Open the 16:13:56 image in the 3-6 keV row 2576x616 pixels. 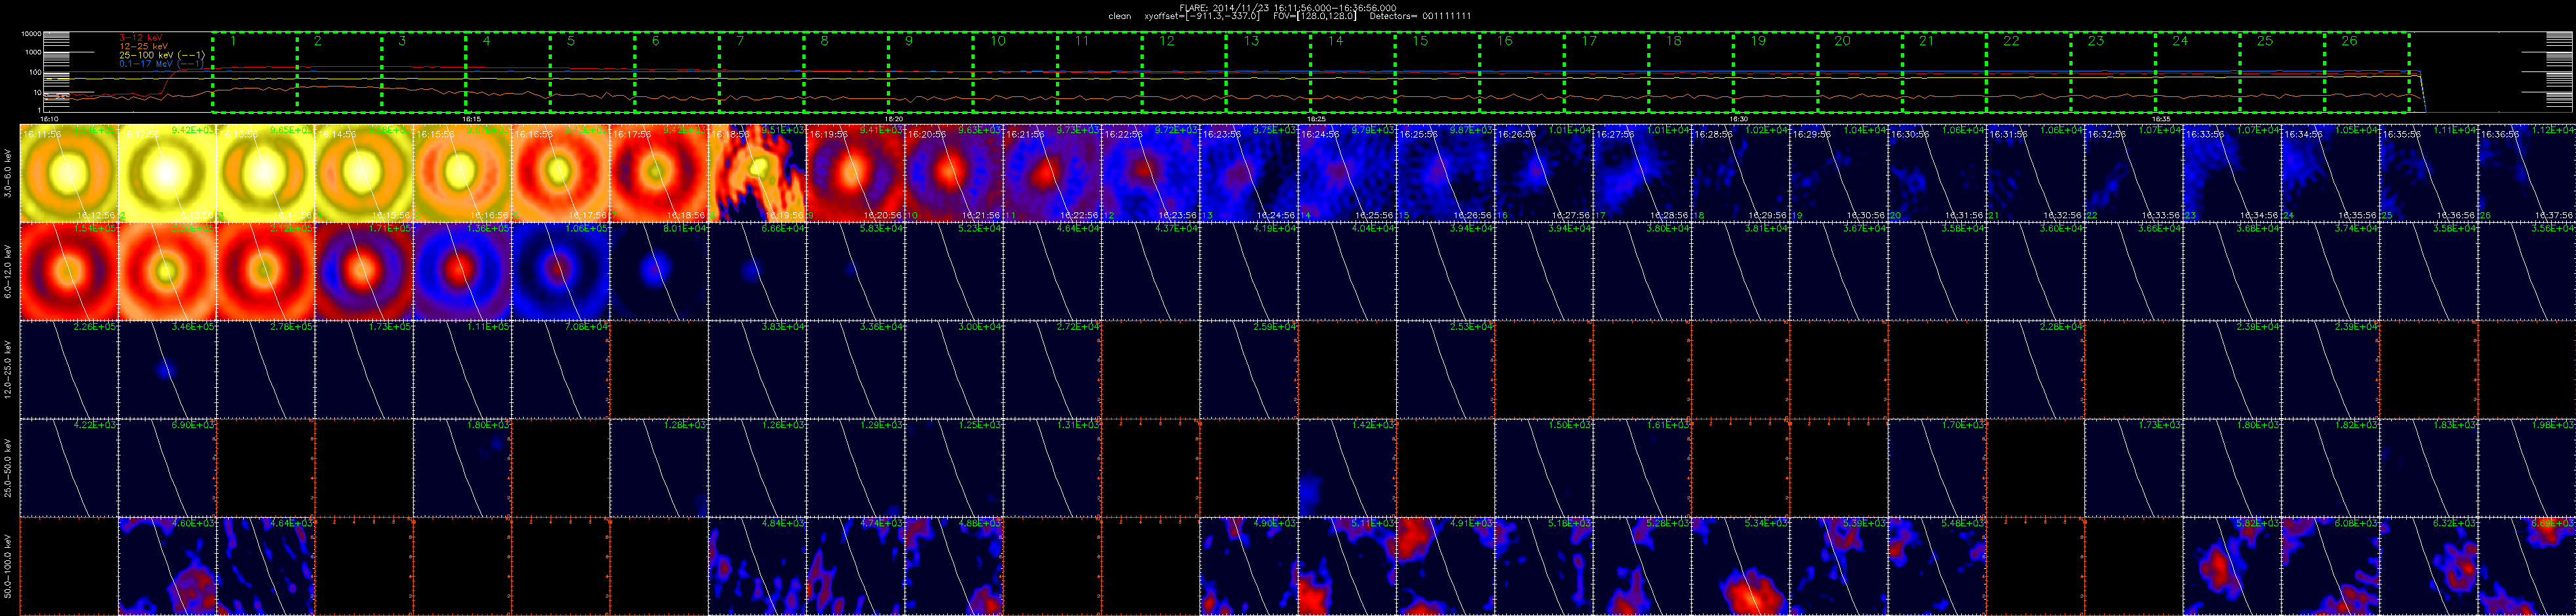[265, 173]
